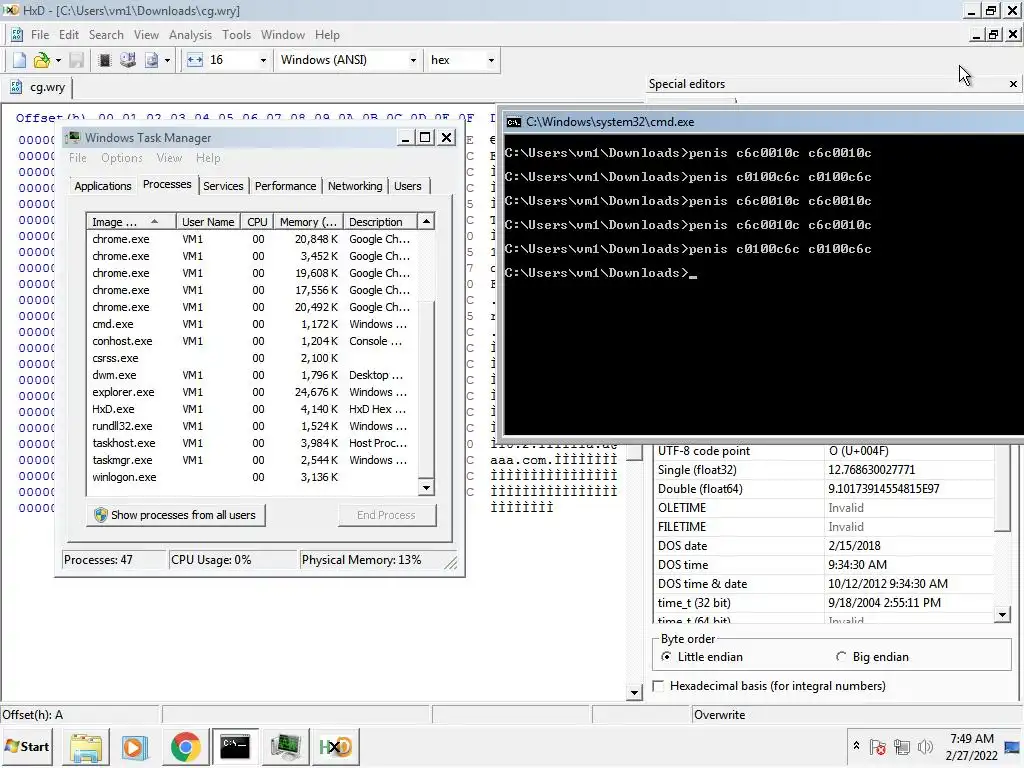Image resolution: width=1024 pixels, height=768 pixels.
Task: Switch to Task Manager Services tab
Action: point(223,186)
